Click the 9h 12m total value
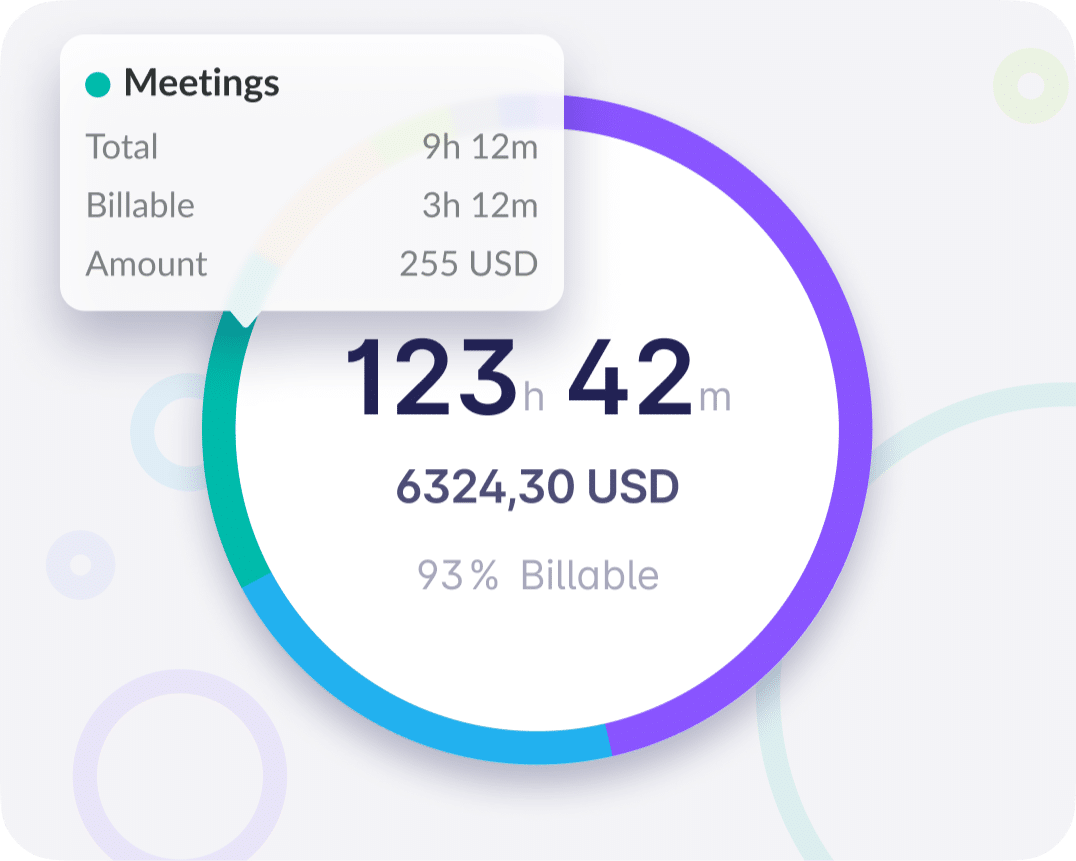 click(x=480, y=147)
